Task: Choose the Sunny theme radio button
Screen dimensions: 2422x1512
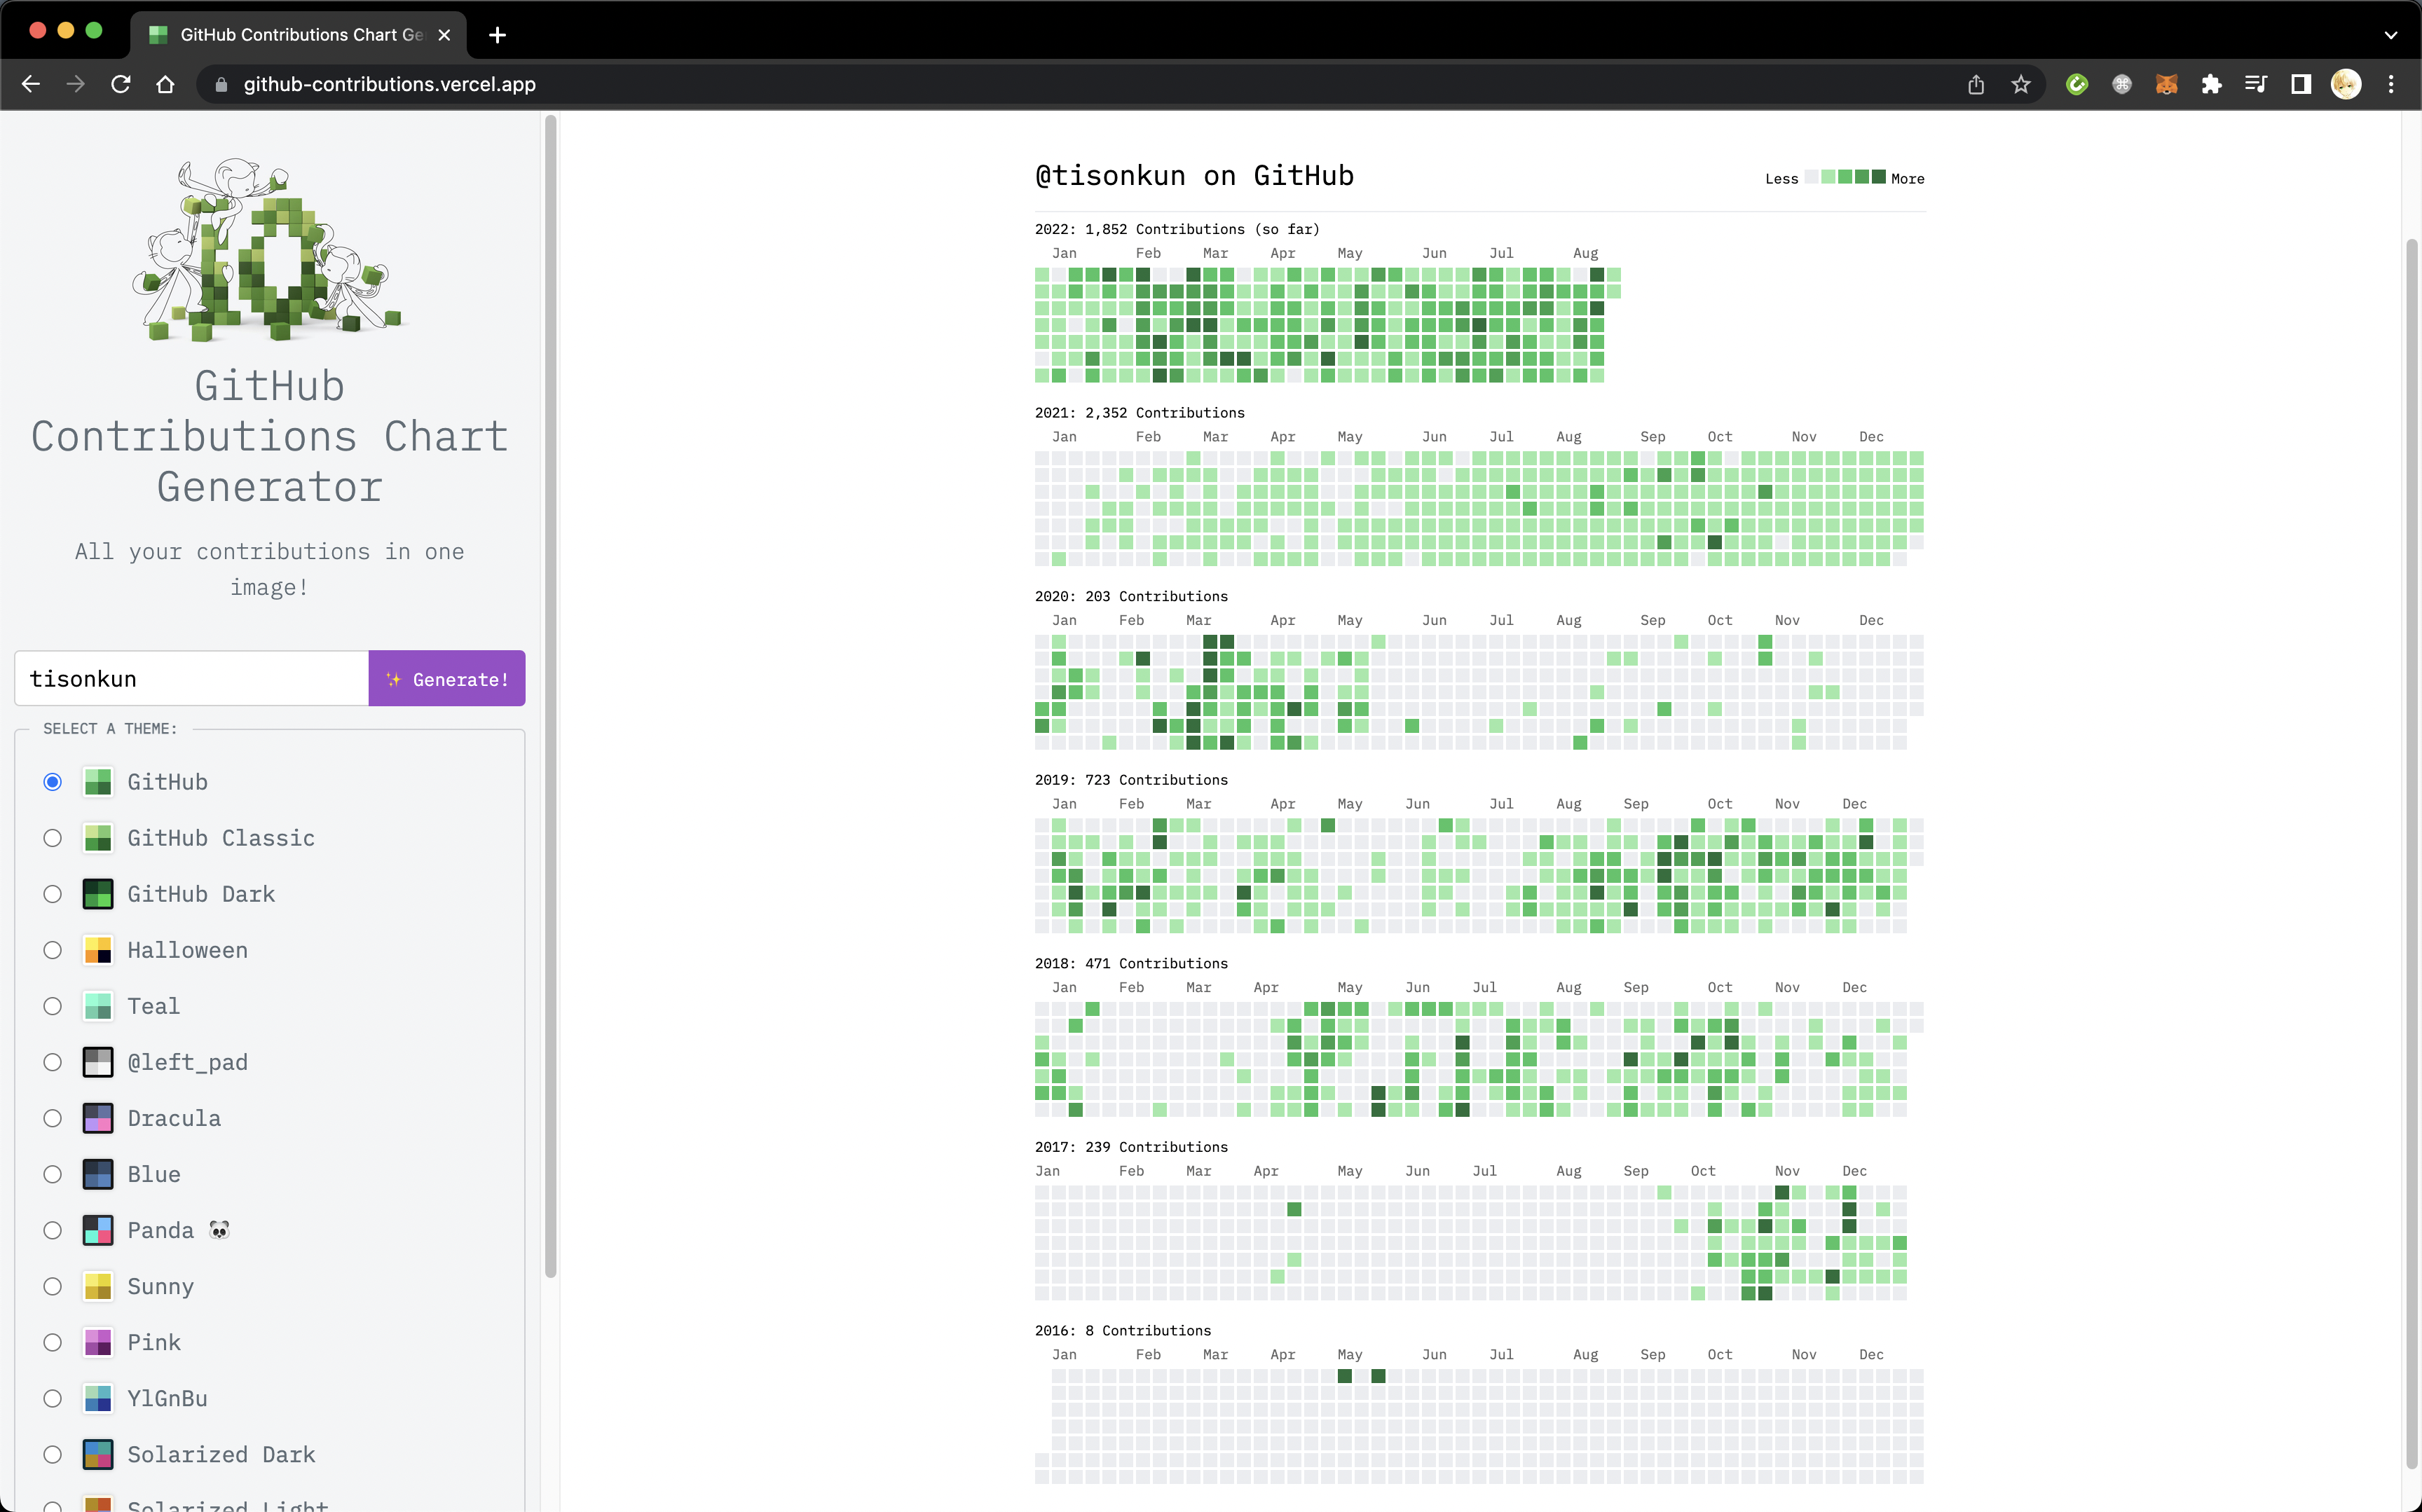Action: pos(53,1286)
